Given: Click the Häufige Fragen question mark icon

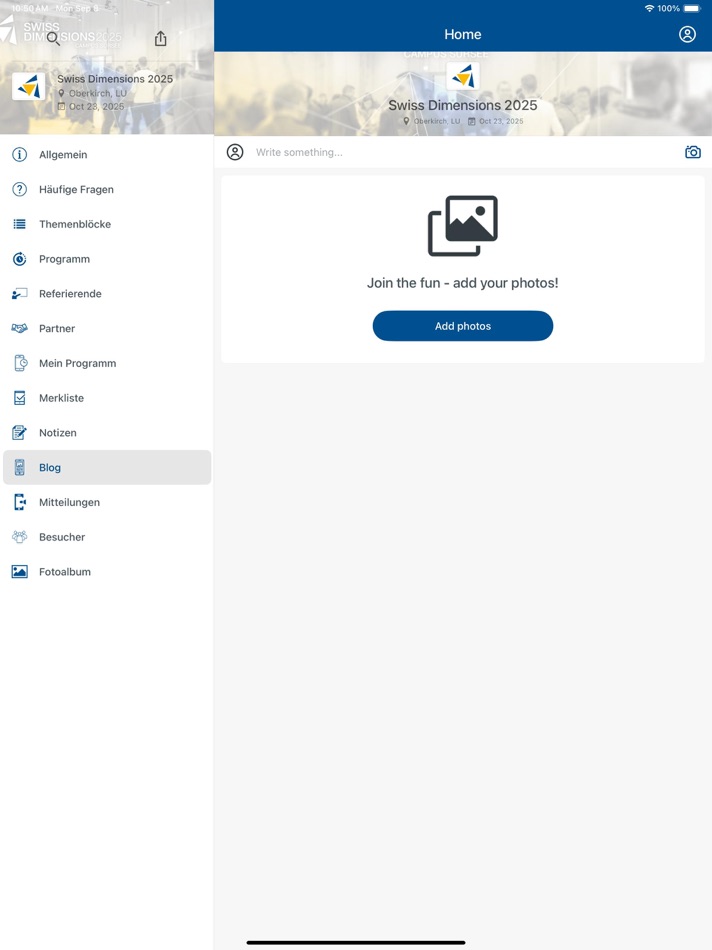Looking at the screenshot, I should coord(19,189).
